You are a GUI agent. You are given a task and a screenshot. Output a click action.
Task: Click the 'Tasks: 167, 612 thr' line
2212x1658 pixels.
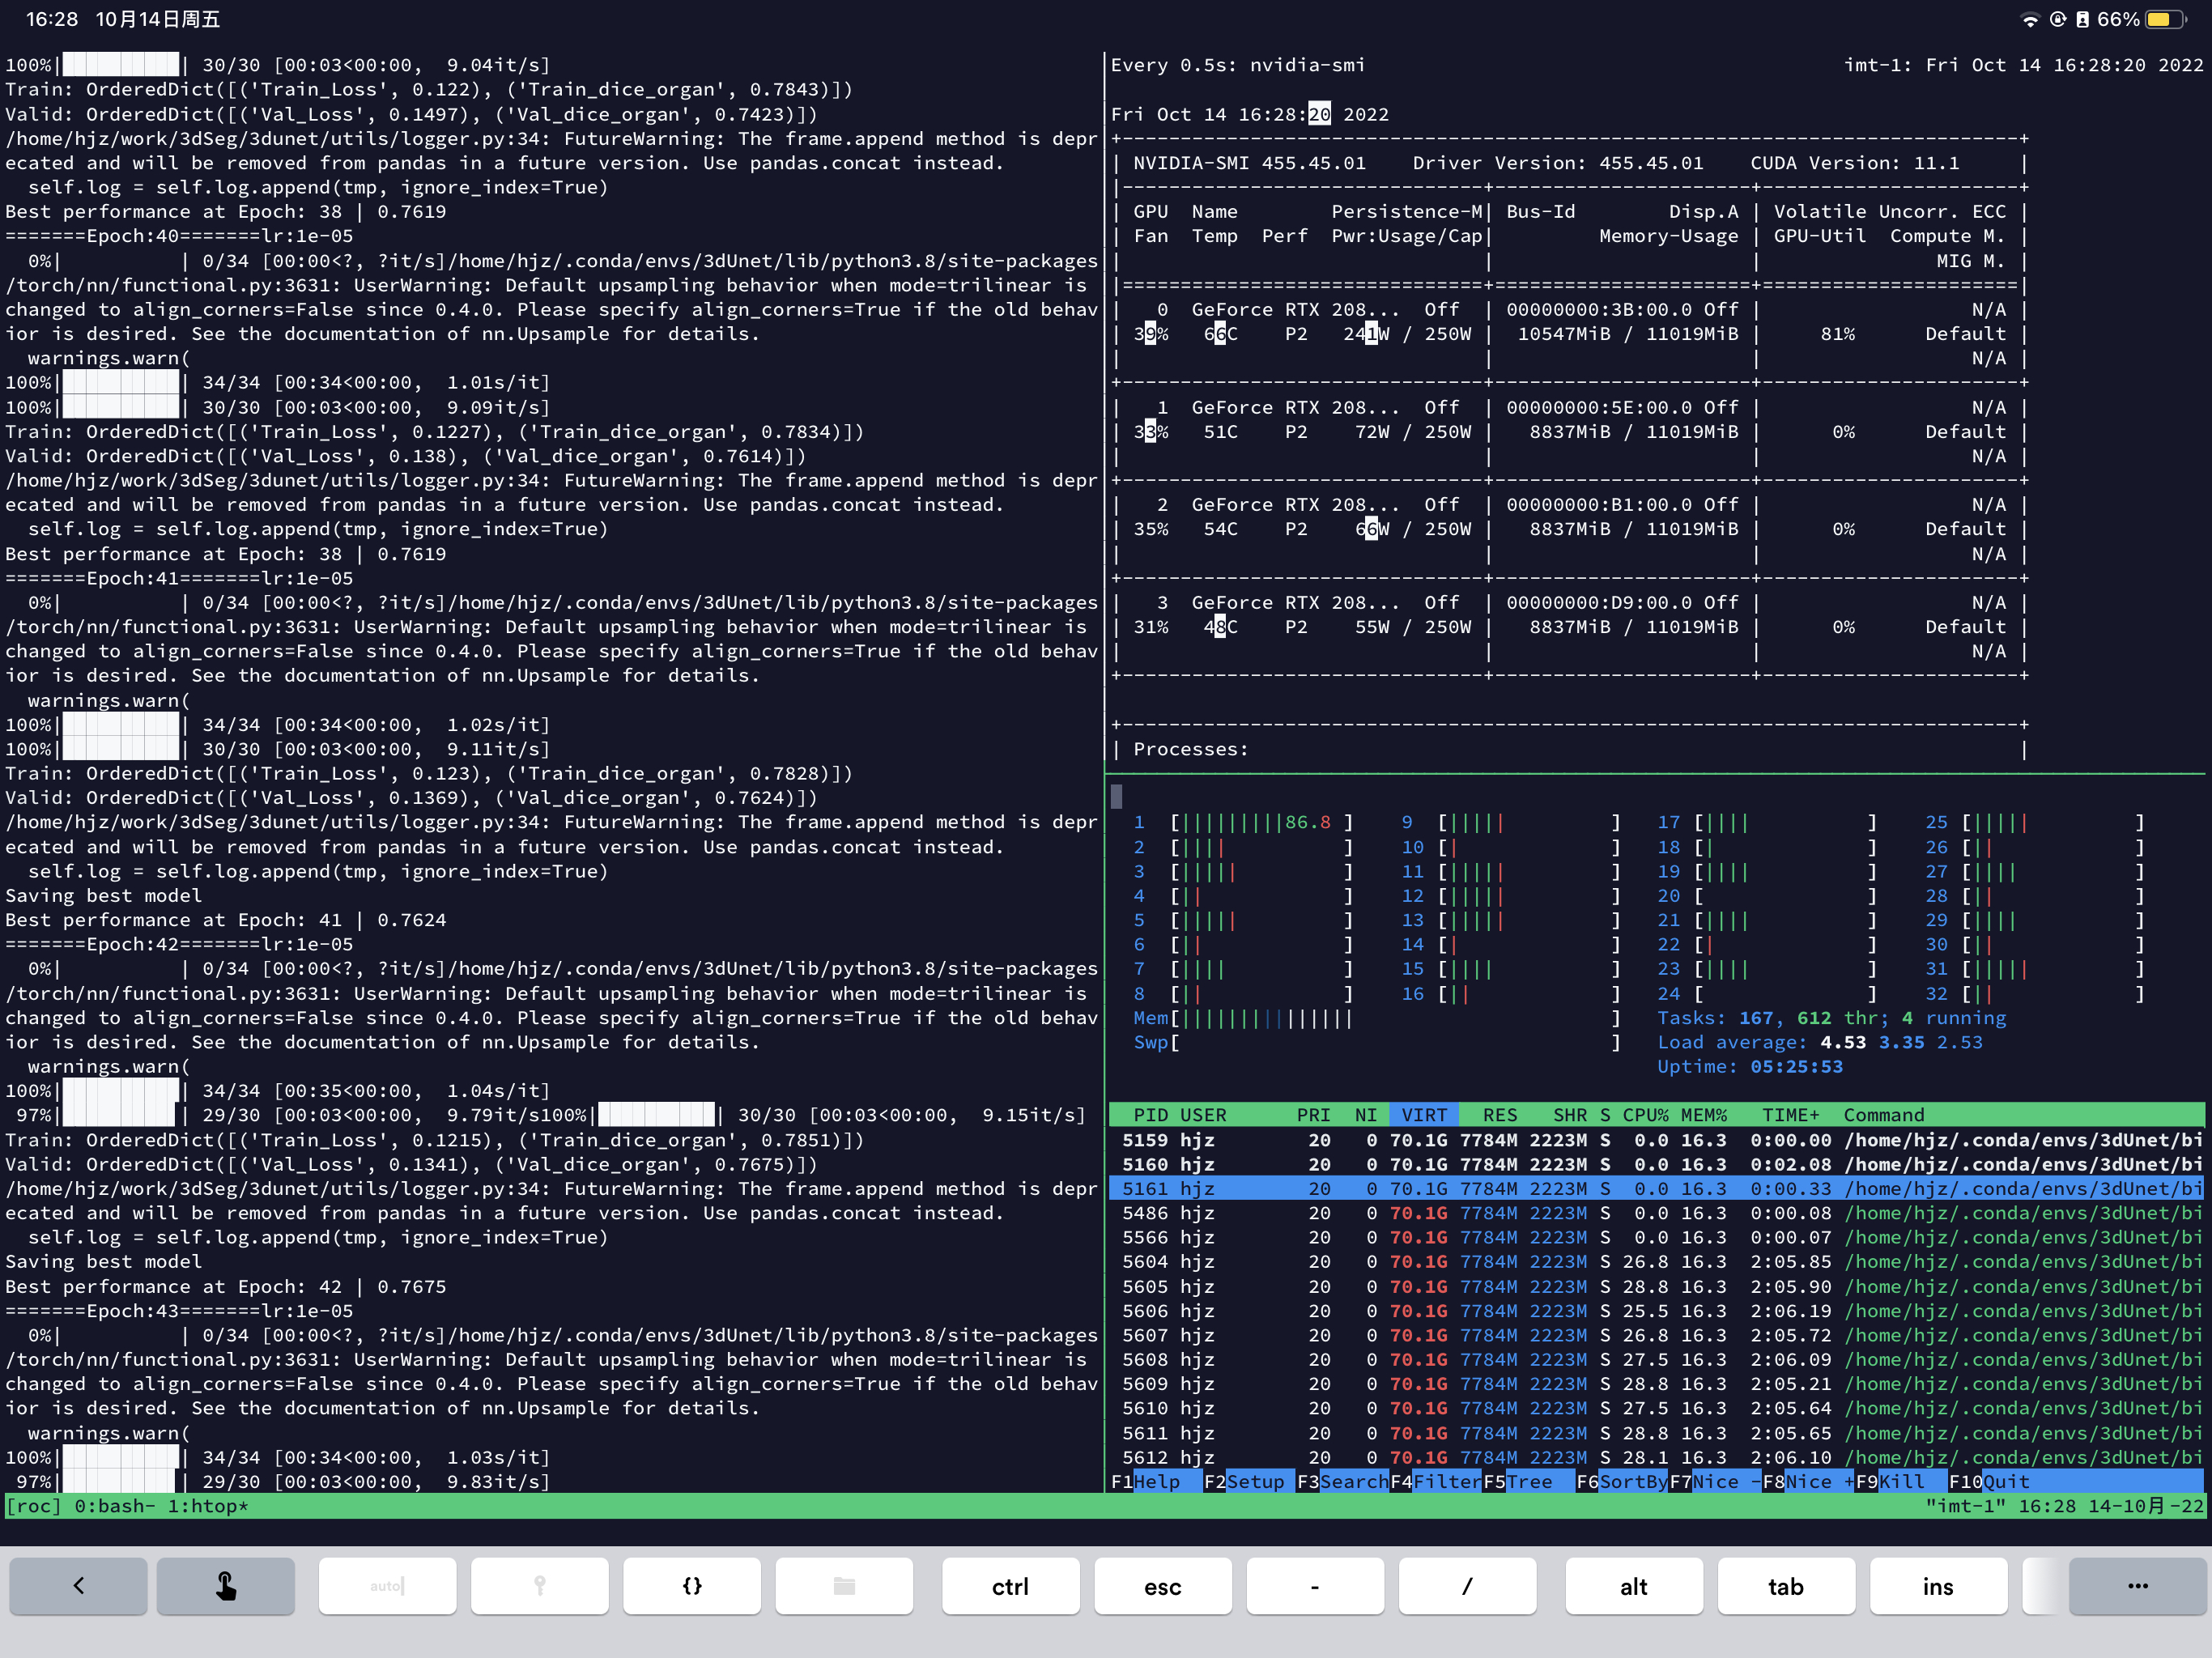pyautogui.click(x=1832, y=1018)
